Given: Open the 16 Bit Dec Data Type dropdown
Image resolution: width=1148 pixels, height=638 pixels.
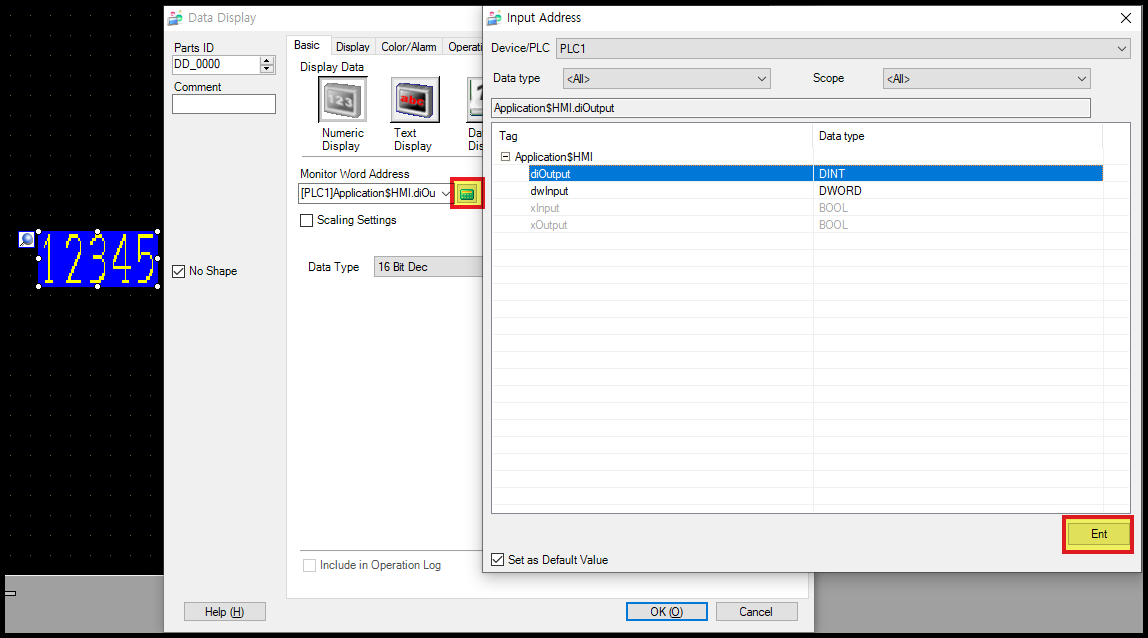Looking at the screenshot, I should tap(429, 267).
